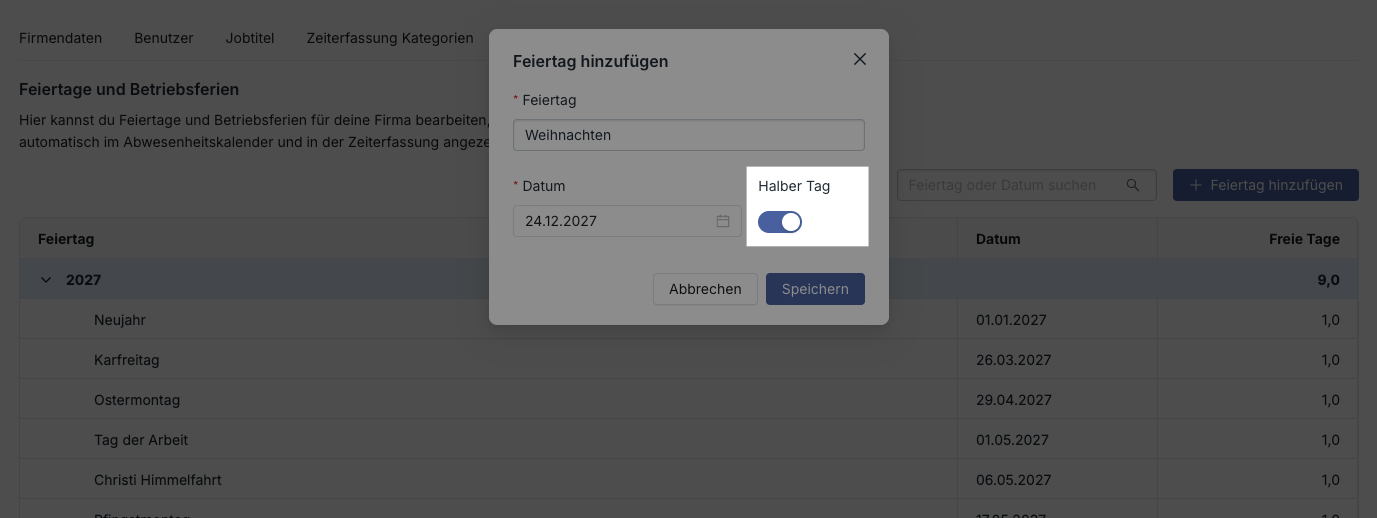Switch to the Firmendaten tab
This screenshot has width=1377, height=518.
tap(60, 38)
